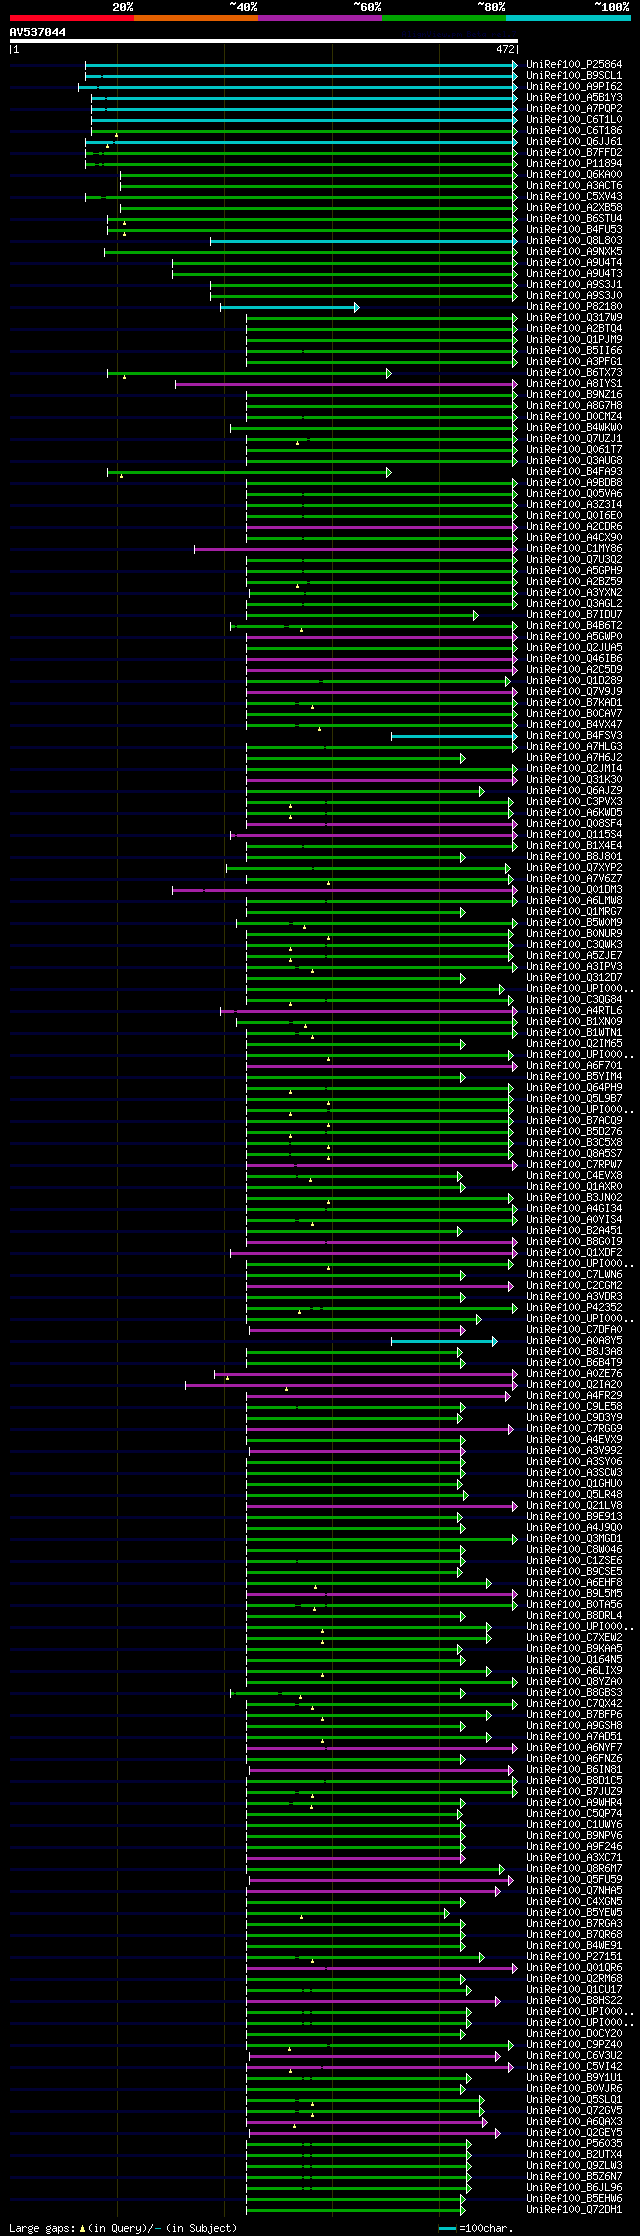Click the green ~80% identity legend segment
640x2236 pixels.
point(443,18)
